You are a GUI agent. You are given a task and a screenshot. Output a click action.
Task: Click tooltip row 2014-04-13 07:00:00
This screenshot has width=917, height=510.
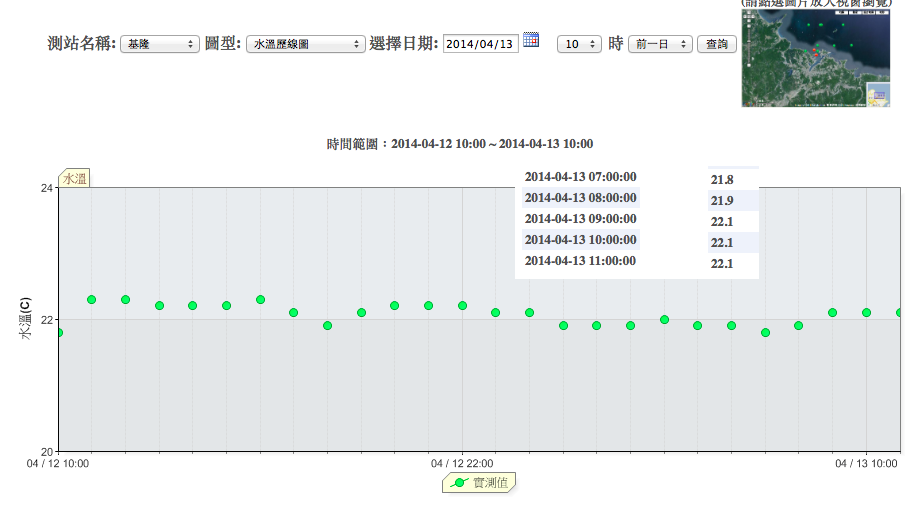[x=580, y=177]
